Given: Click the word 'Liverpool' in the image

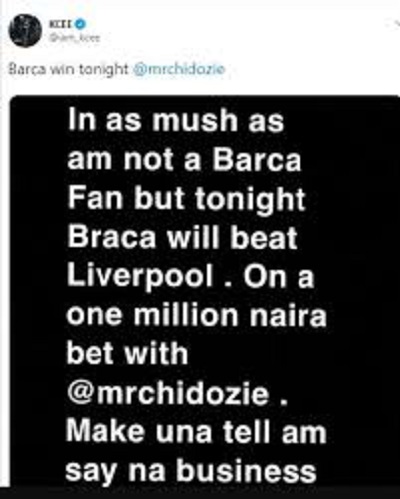Looking at the screenshot, I should click(x=141, y=277).
